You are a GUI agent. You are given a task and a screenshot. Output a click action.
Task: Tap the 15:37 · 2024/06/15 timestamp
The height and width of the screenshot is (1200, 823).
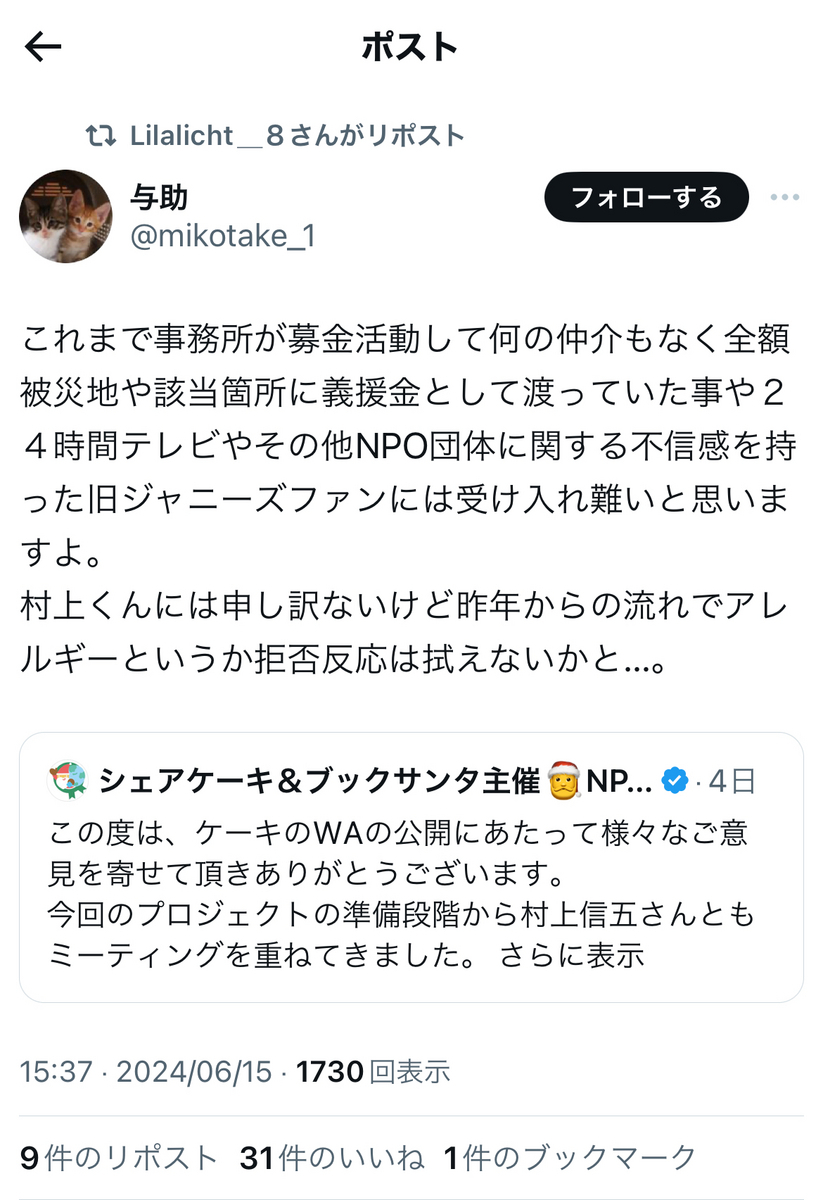click(x=146, y=1072)
